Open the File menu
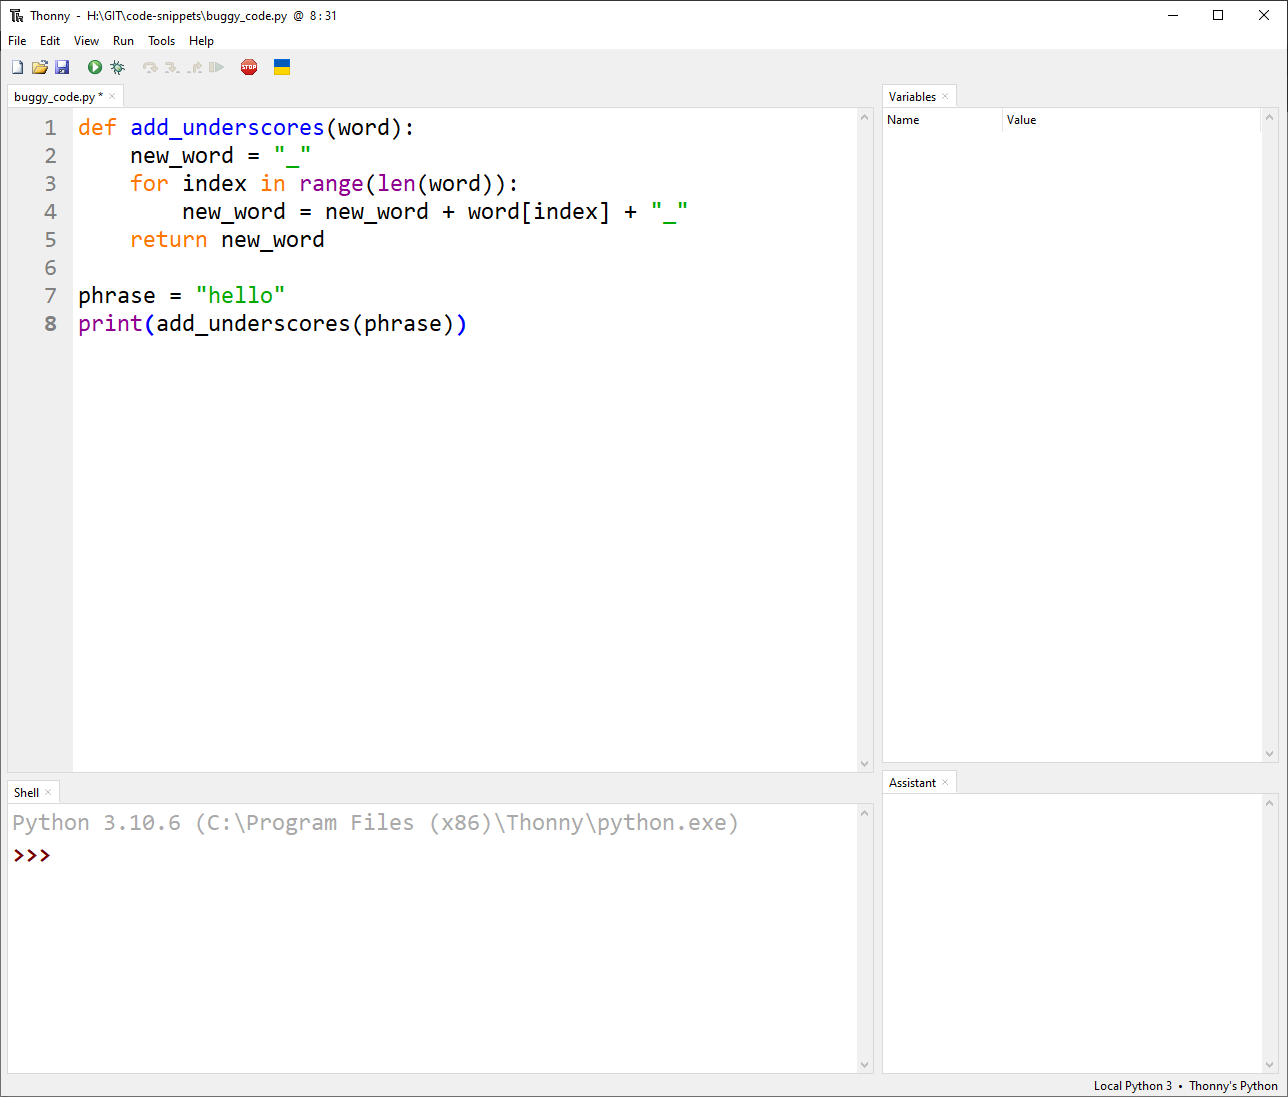1288x1097 pixels. (x=17, y=41)
